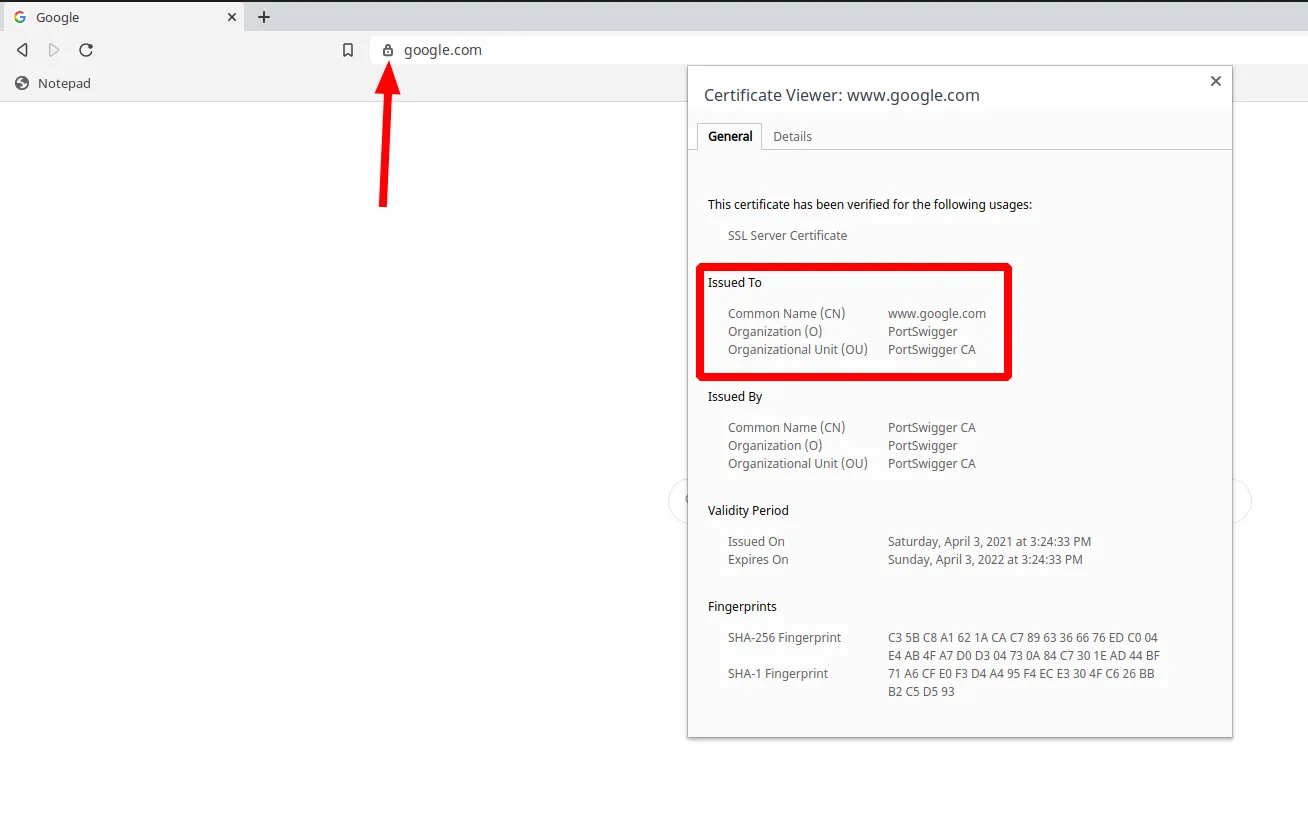Viewport: 1308px width, 816px height.
Task: Click the certificate verified usages sentence
Action: coord(870,204)
